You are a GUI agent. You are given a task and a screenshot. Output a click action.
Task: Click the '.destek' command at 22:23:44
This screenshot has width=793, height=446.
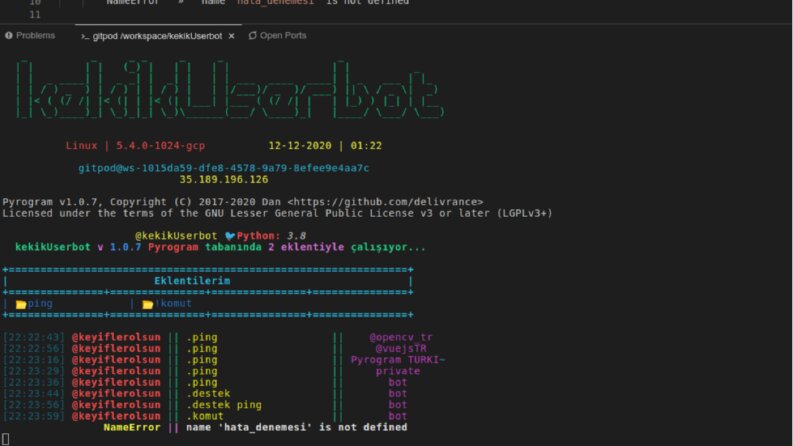(x=208, y=393)
